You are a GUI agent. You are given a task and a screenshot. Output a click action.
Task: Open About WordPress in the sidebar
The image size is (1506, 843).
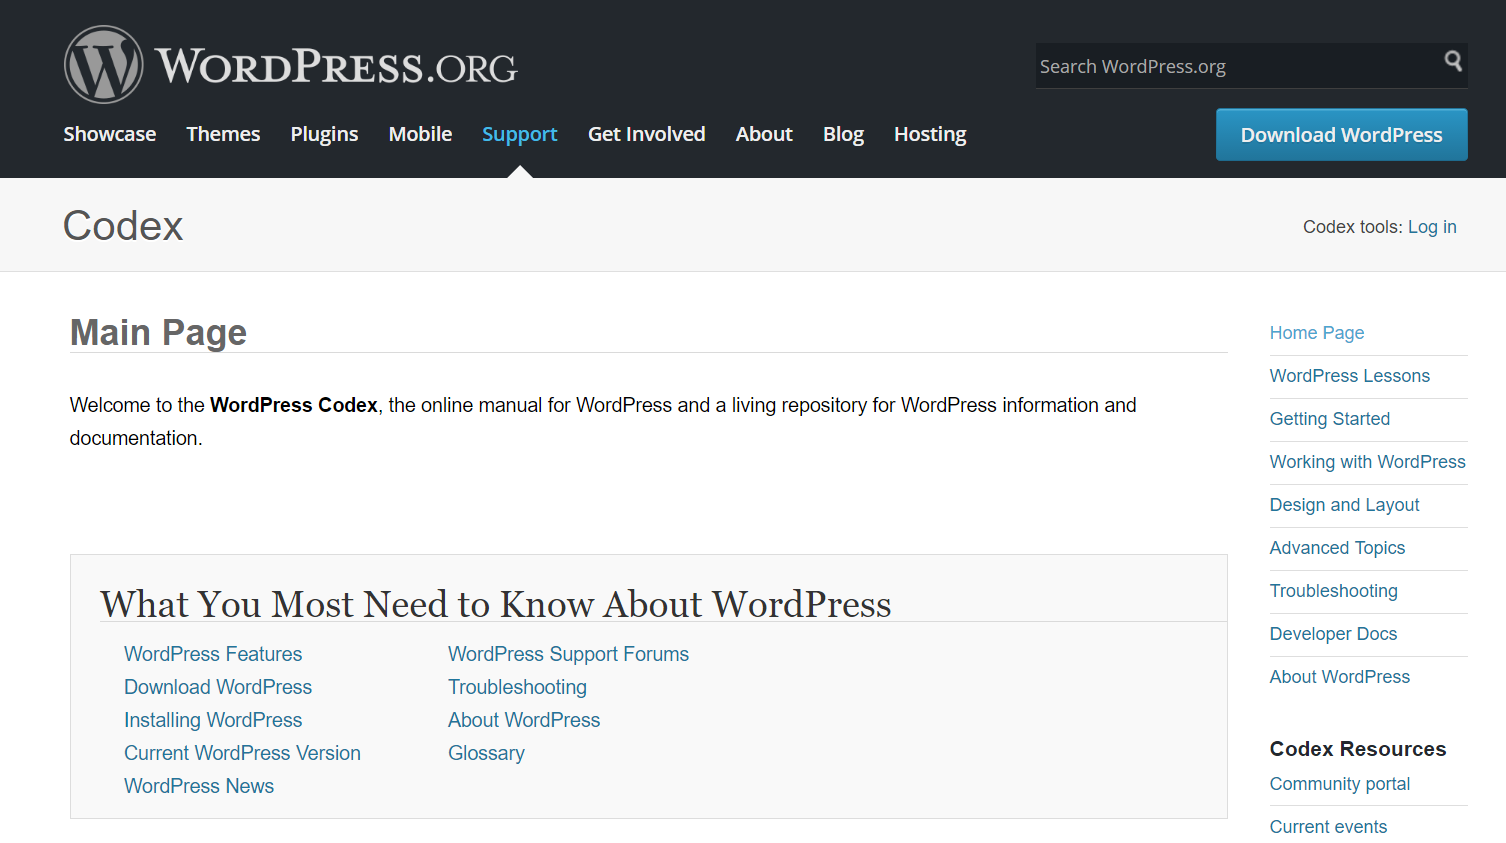click(x=1339, y=677)
